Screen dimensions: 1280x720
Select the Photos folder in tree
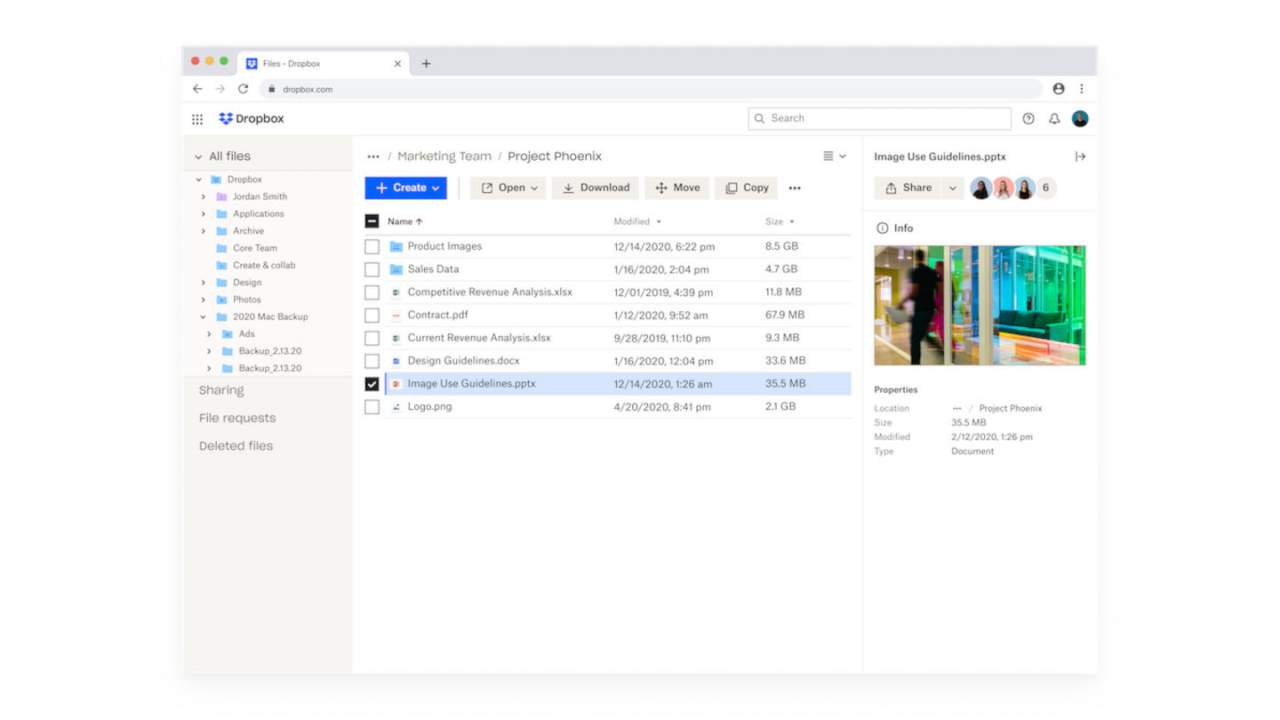247,300
